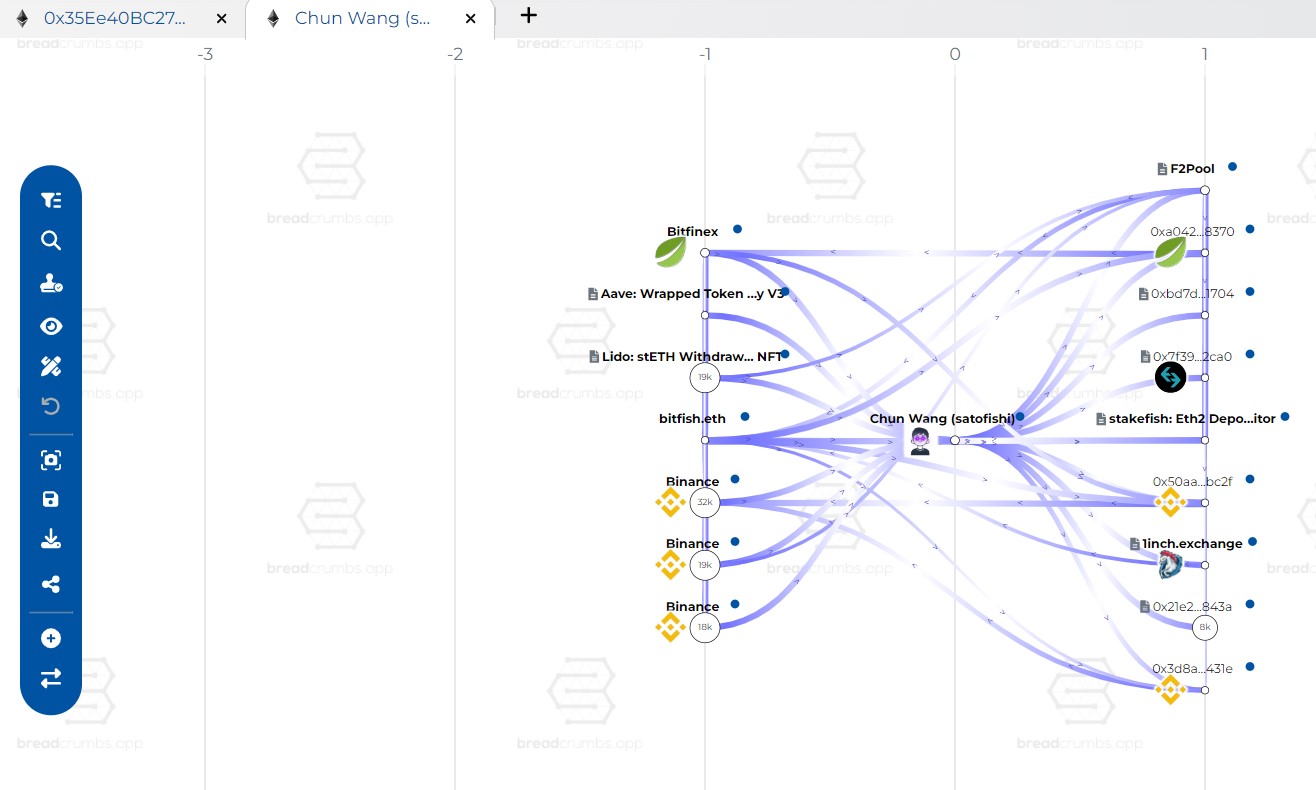1316x790 pixels.
Task: Save the graph using the floppy disk icon
Action: tap(51, 499)
